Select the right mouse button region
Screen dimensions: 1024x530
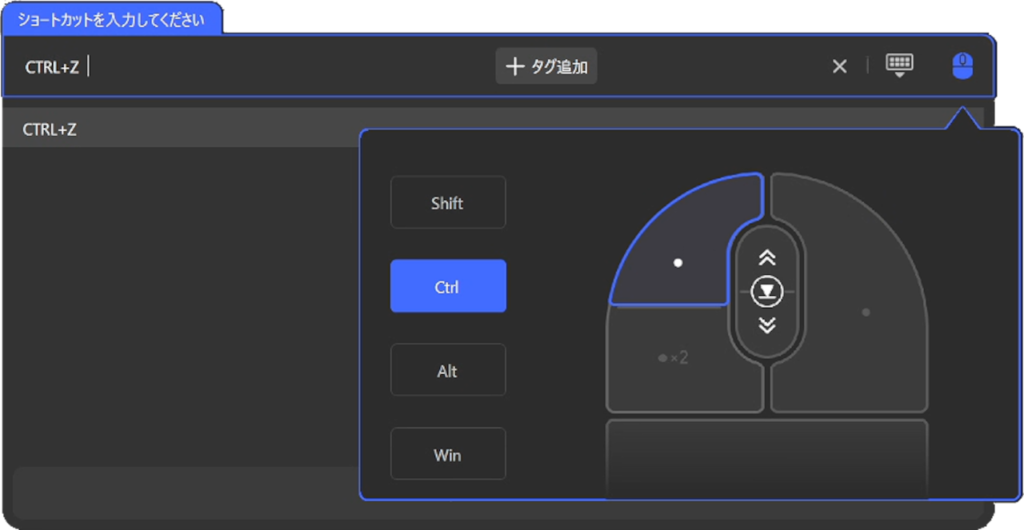point(860,300)
